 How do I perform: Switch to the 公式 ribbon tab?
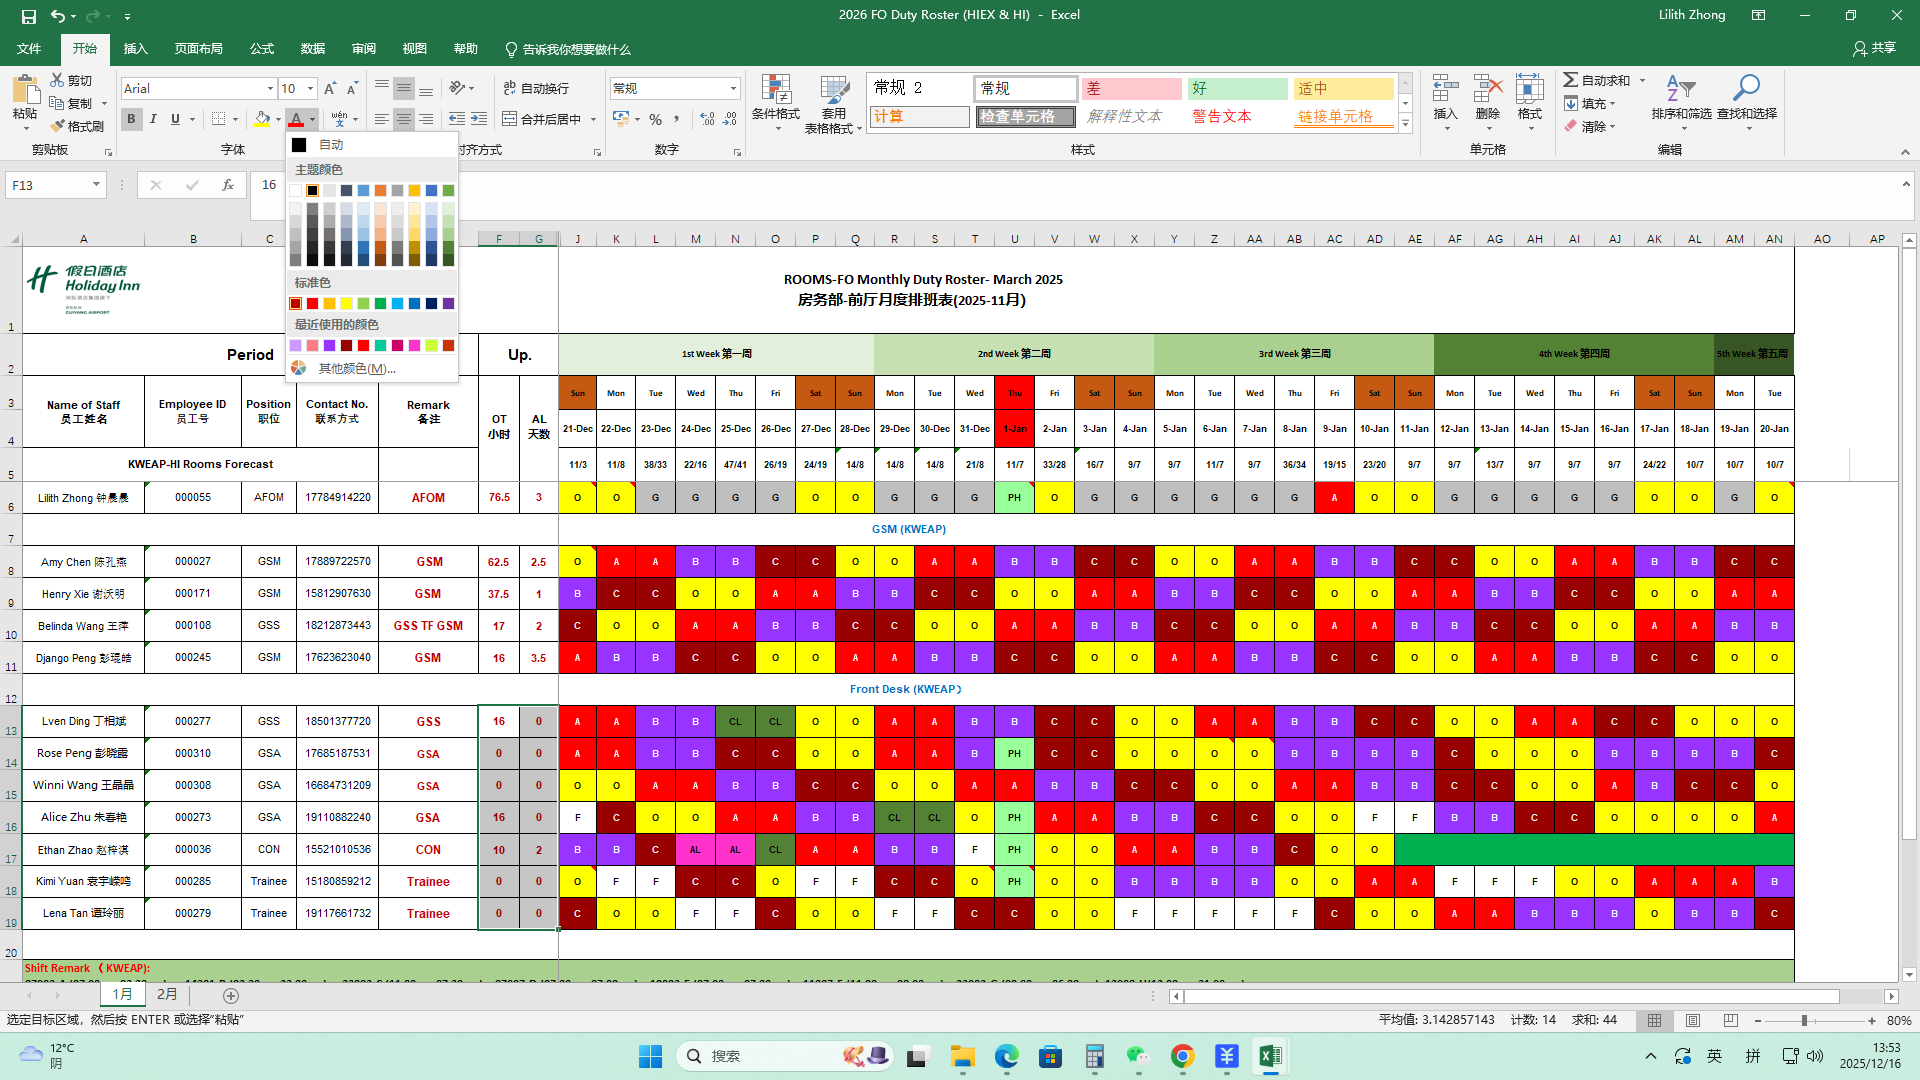(x=262, y=49)
